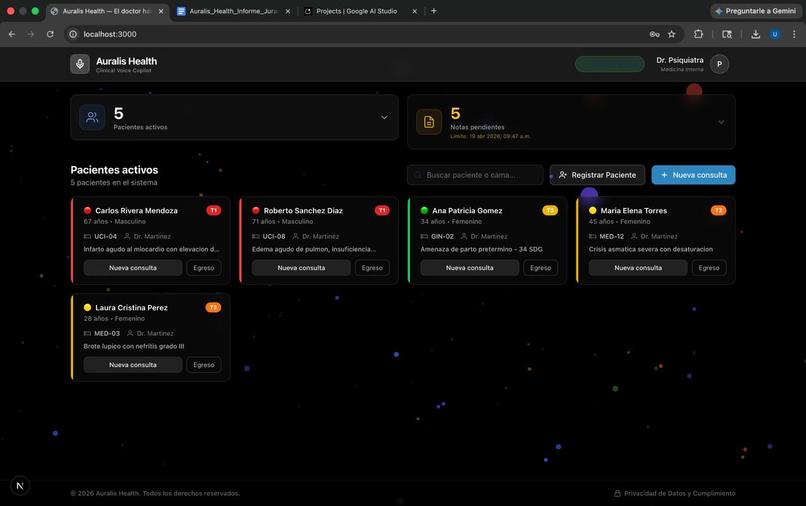Image resolution: width=806 pixels, height=506 pixels.
Task: Click Nueva consulta for Maria Elena Torres
Action: point(638,268)
